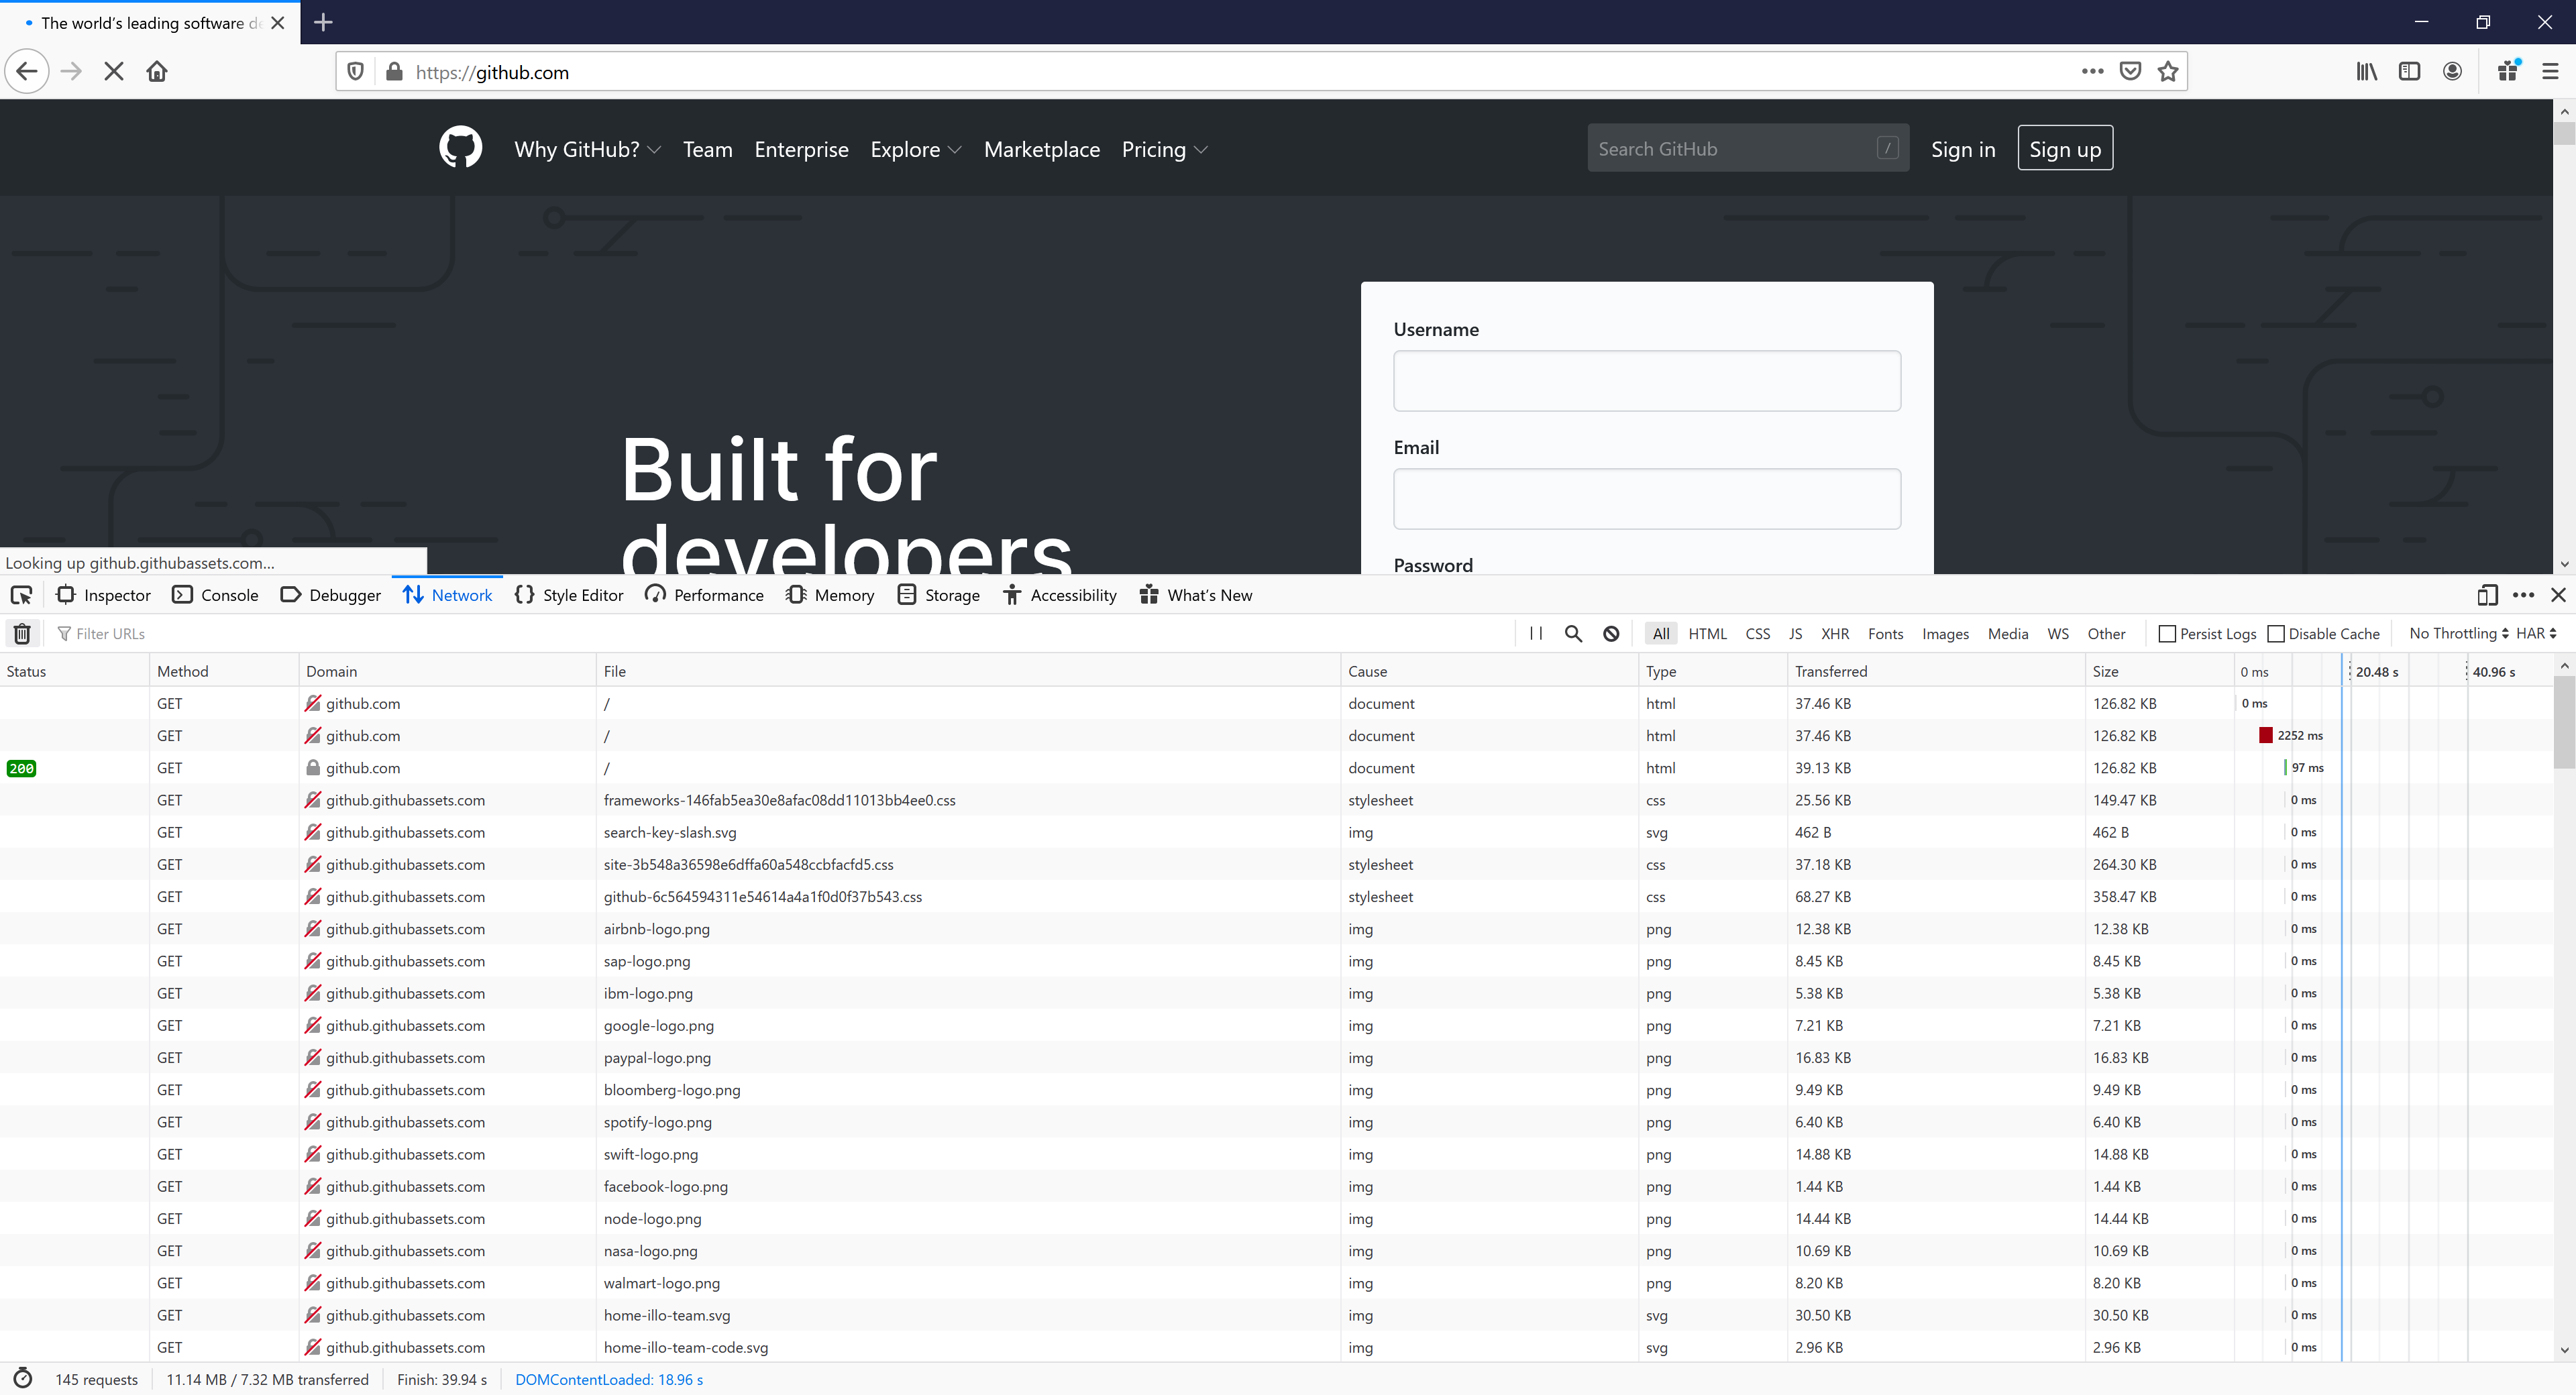
Task: Toggle responsive design mode
Action: pos(2487,596)
